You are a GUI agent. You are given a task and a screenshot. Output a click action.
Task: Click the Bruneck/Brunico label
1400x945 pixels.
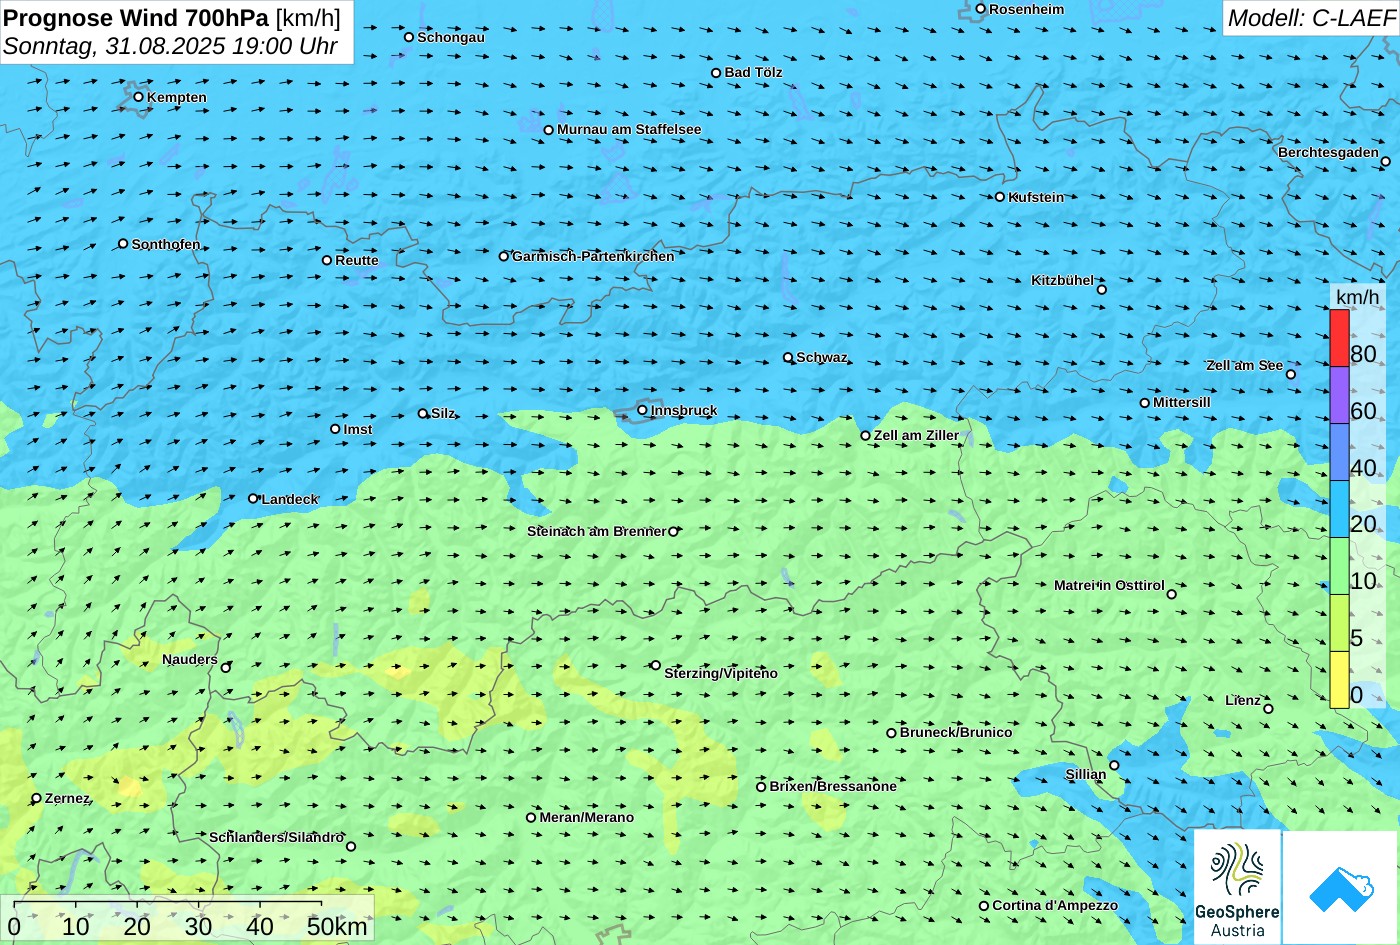pyautogui.click(x=956, y=732)
